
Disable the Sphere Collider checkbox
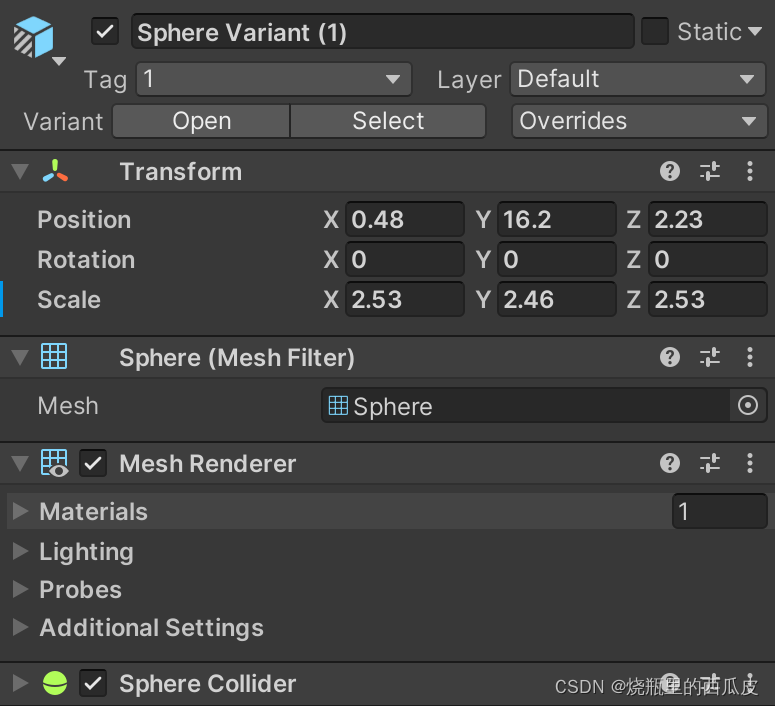tap(93, 683)
